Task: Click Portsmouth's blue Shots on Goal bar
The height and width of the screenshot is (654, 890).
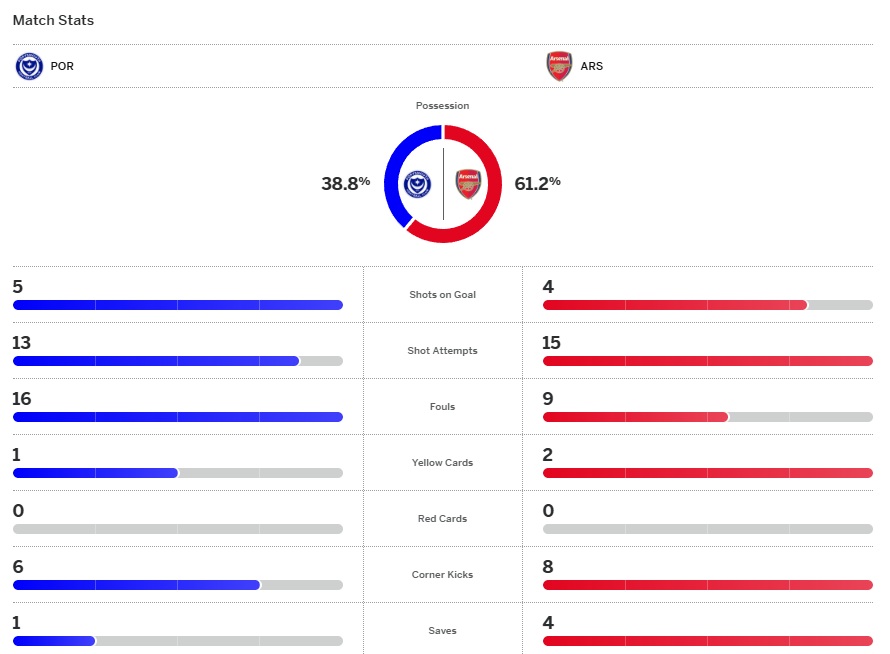Action: (178, 305)
